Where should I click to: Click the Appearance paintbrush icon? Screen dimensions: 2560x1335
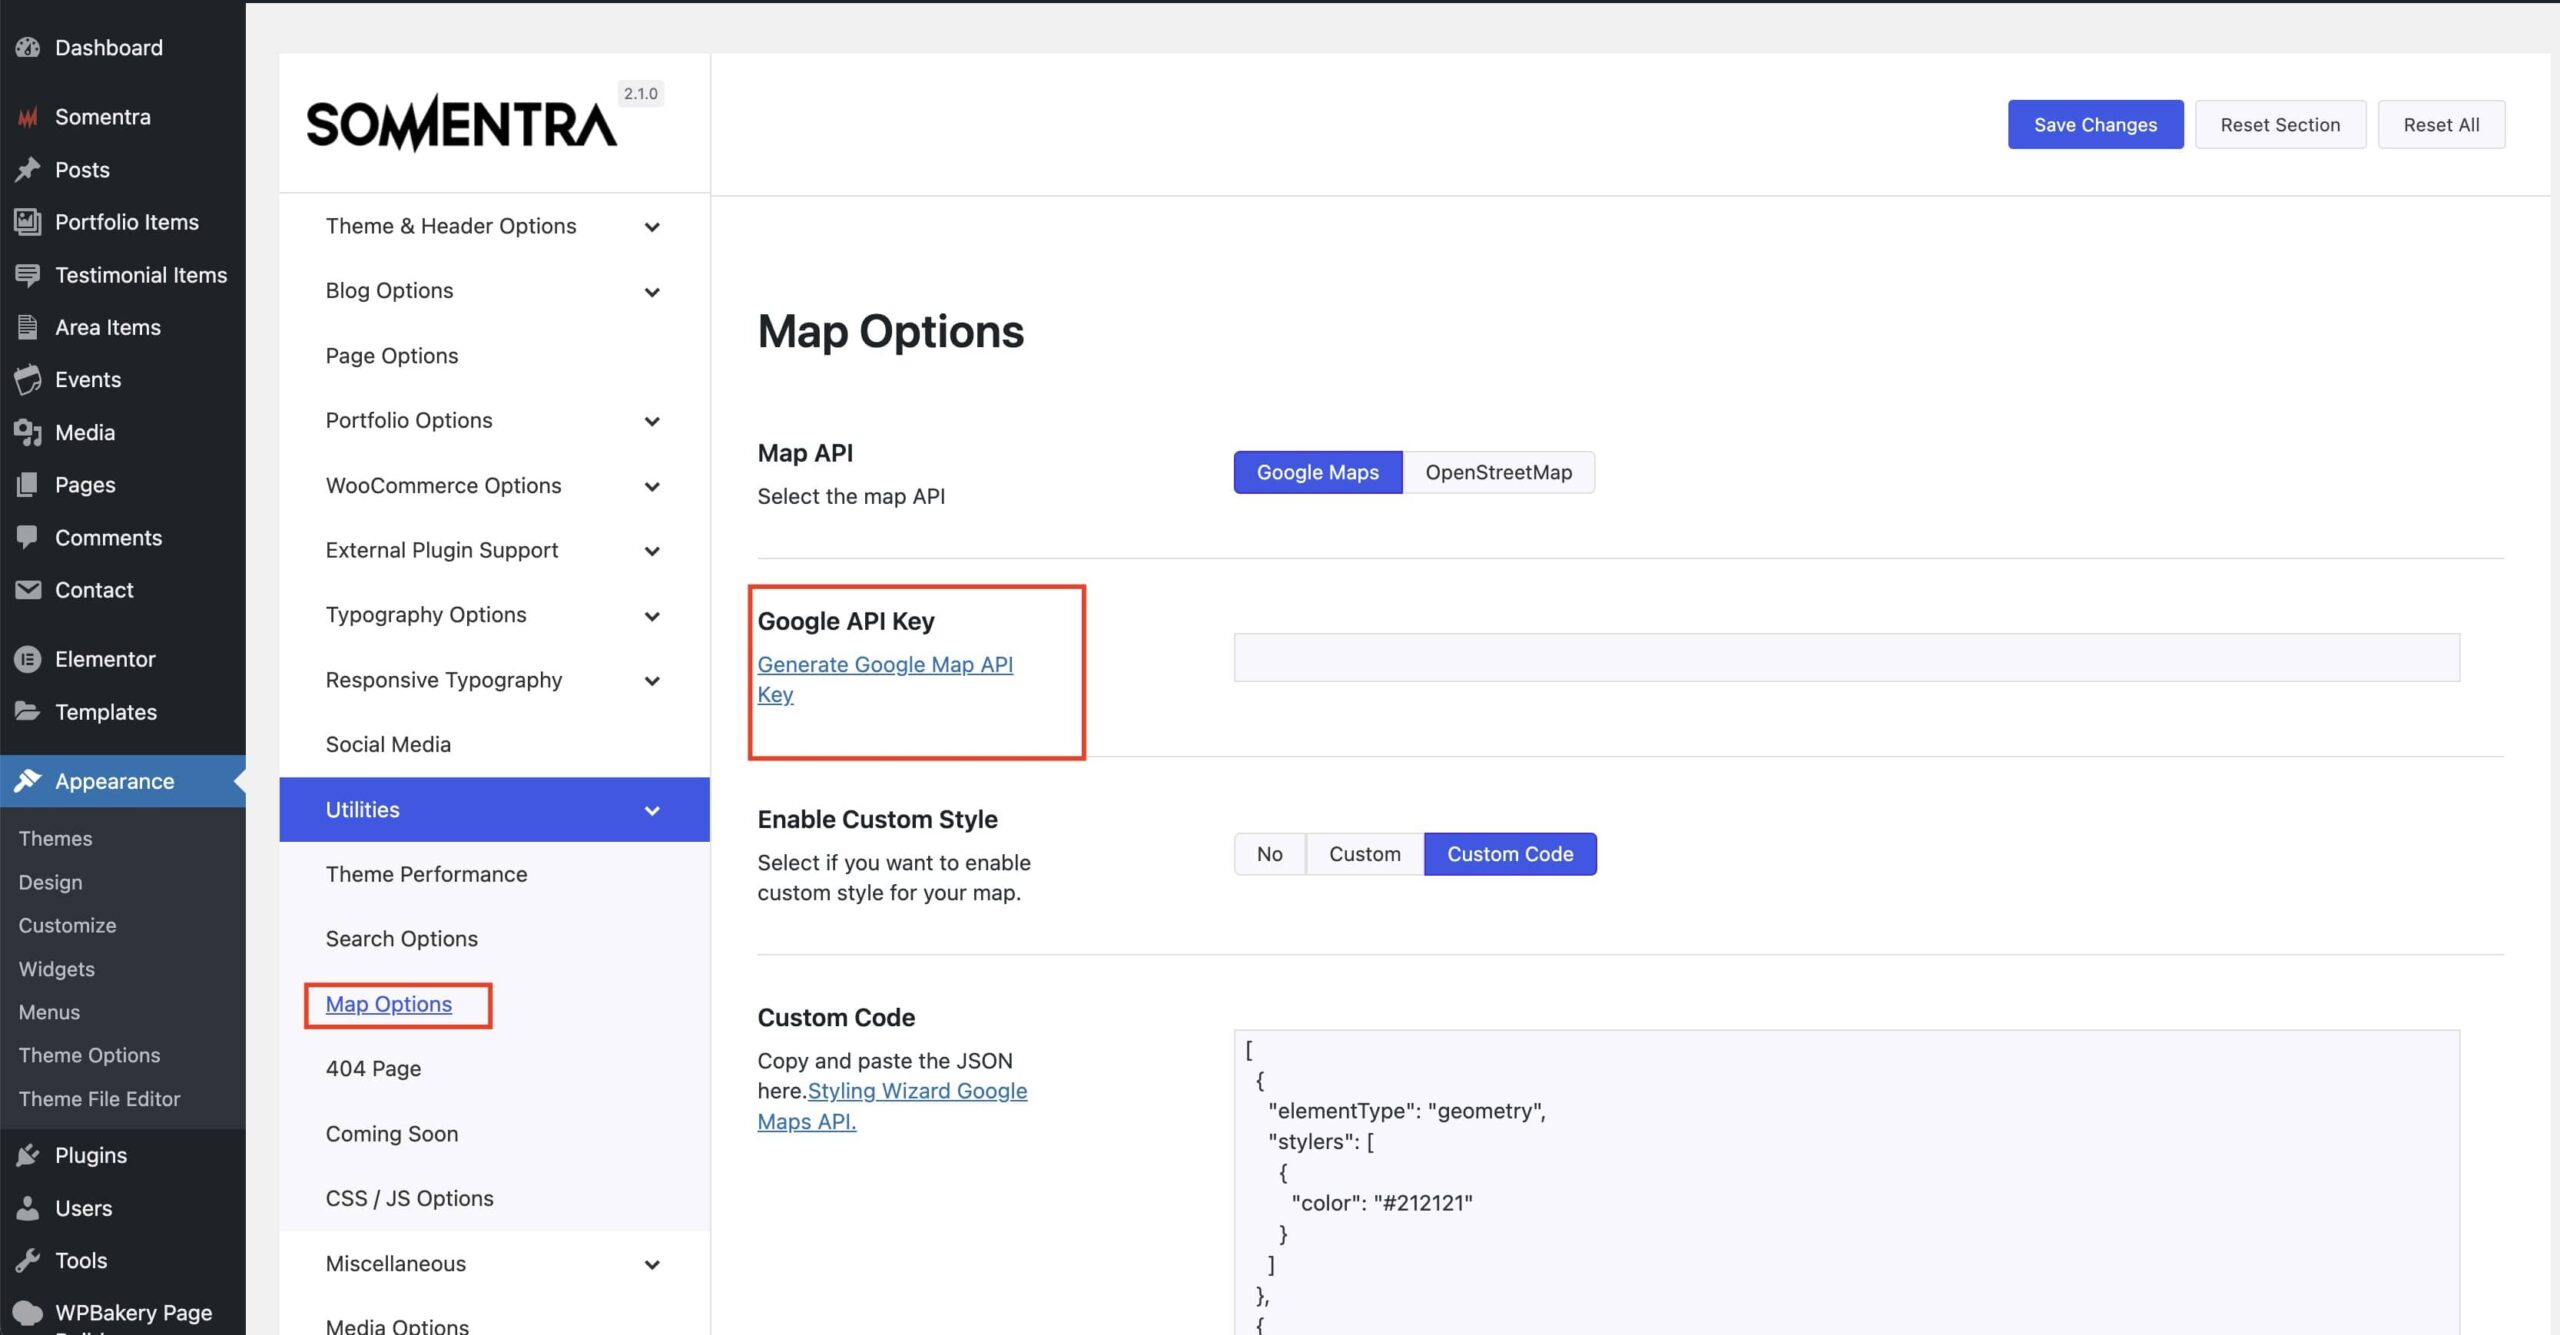(x=28, y=781)
